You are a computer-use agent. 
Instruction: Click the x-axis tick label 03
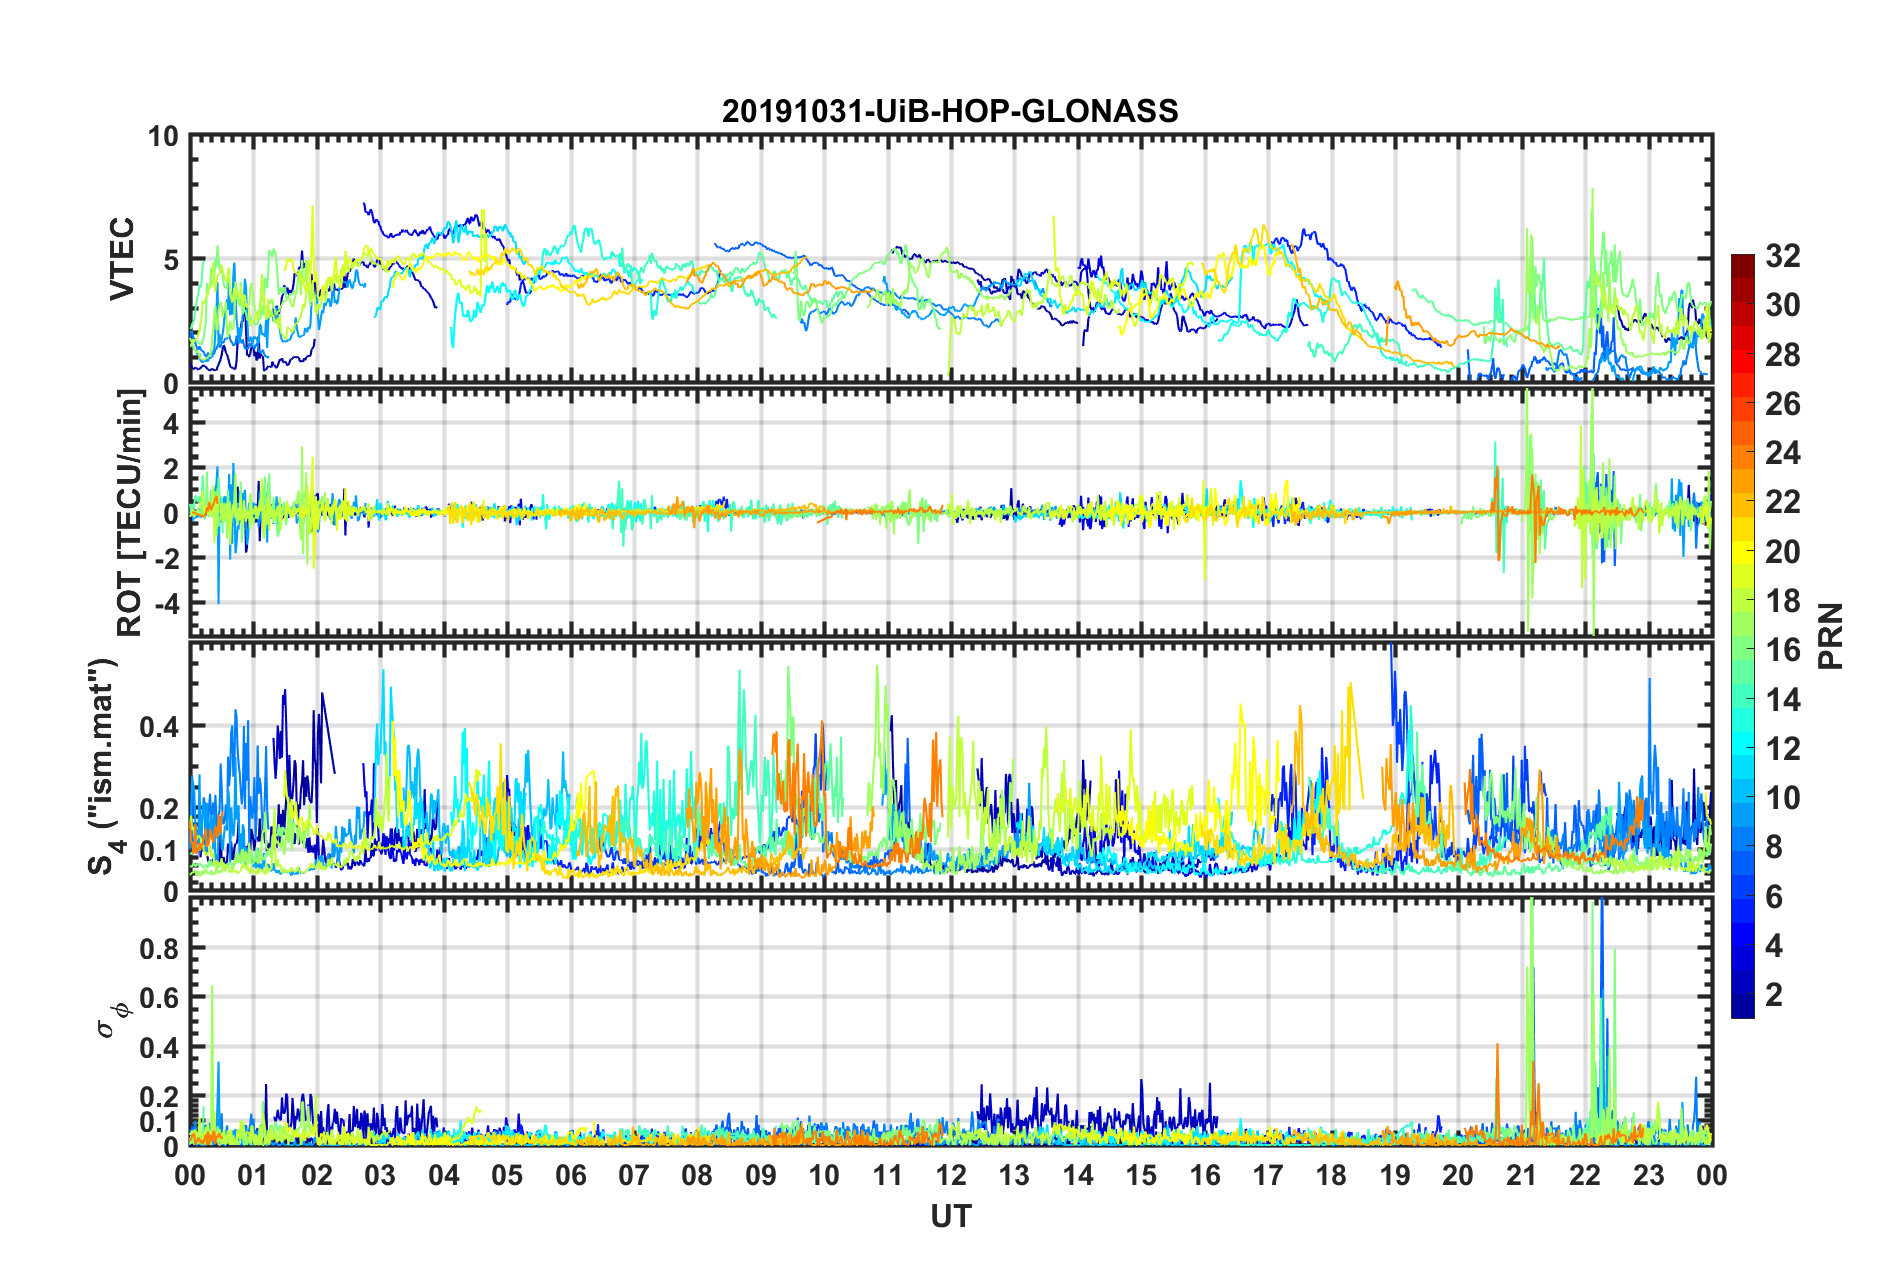[380, 1175]
